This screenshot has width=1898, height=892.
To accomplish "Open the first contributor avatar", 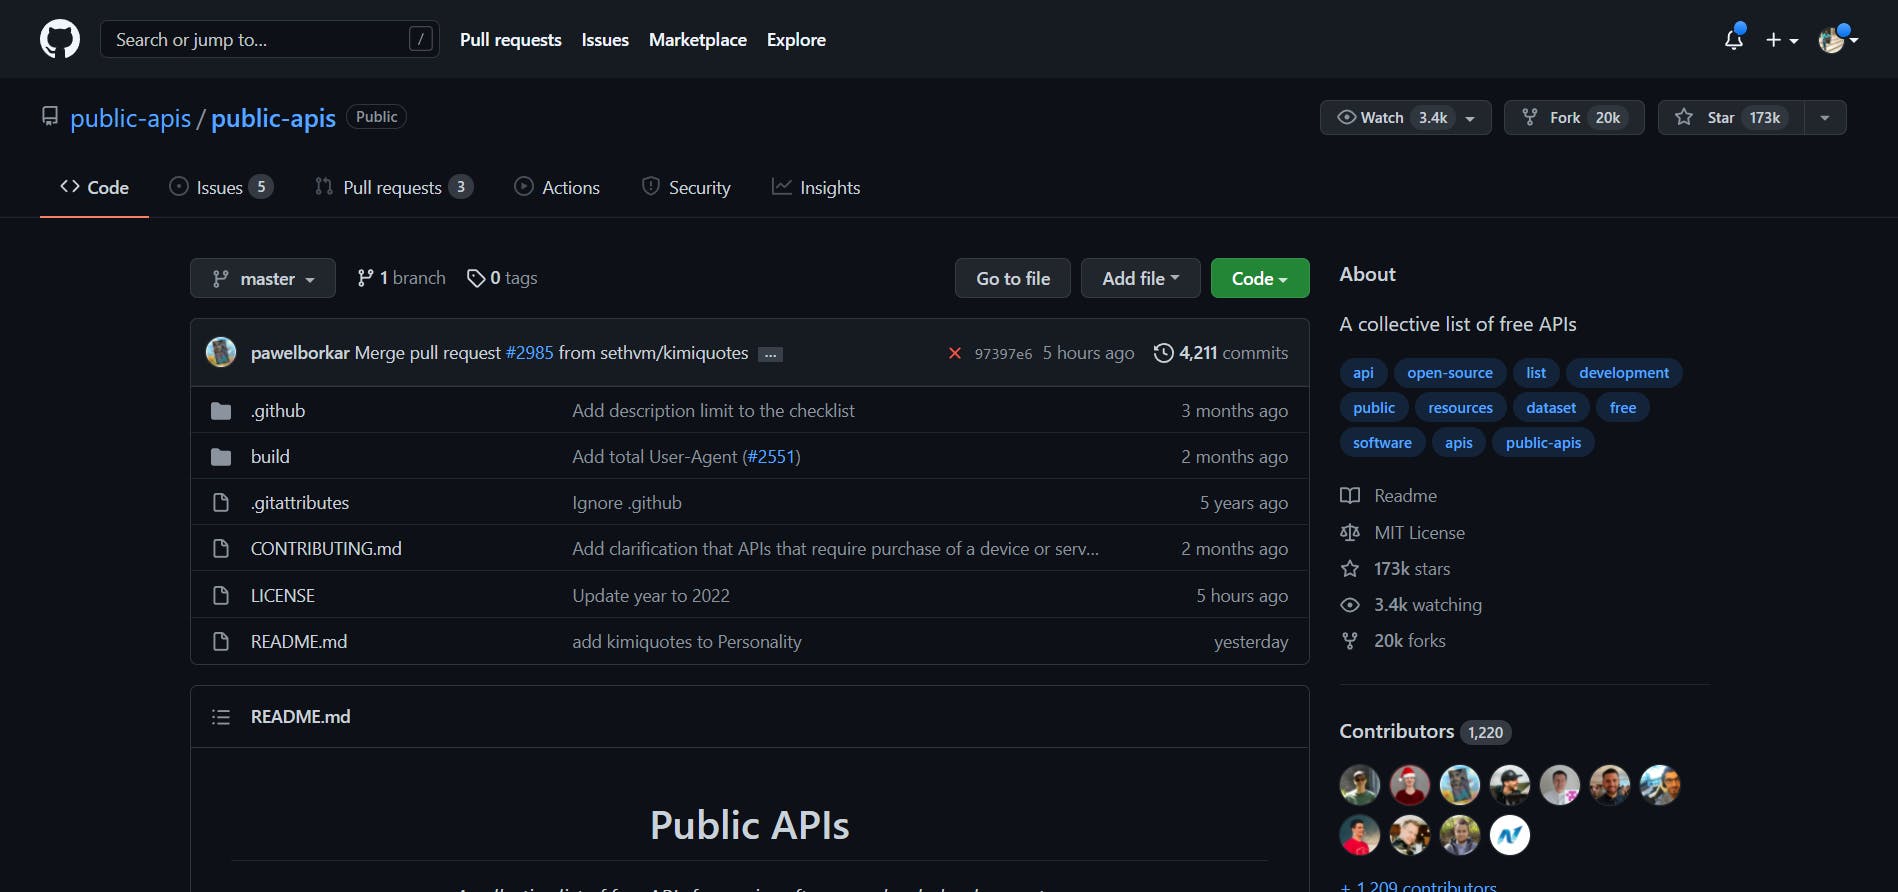I will [1360, 785].
